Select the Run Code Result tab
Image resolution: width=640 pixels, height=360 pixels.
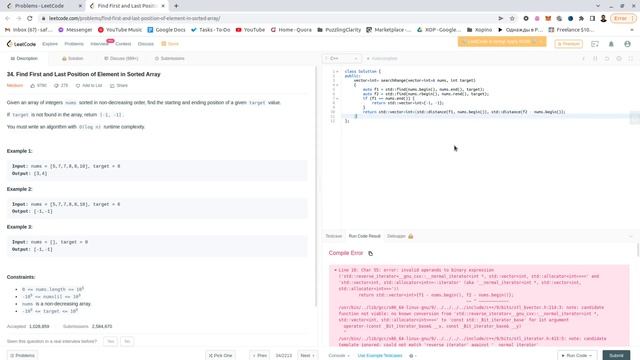coord(364,236)
